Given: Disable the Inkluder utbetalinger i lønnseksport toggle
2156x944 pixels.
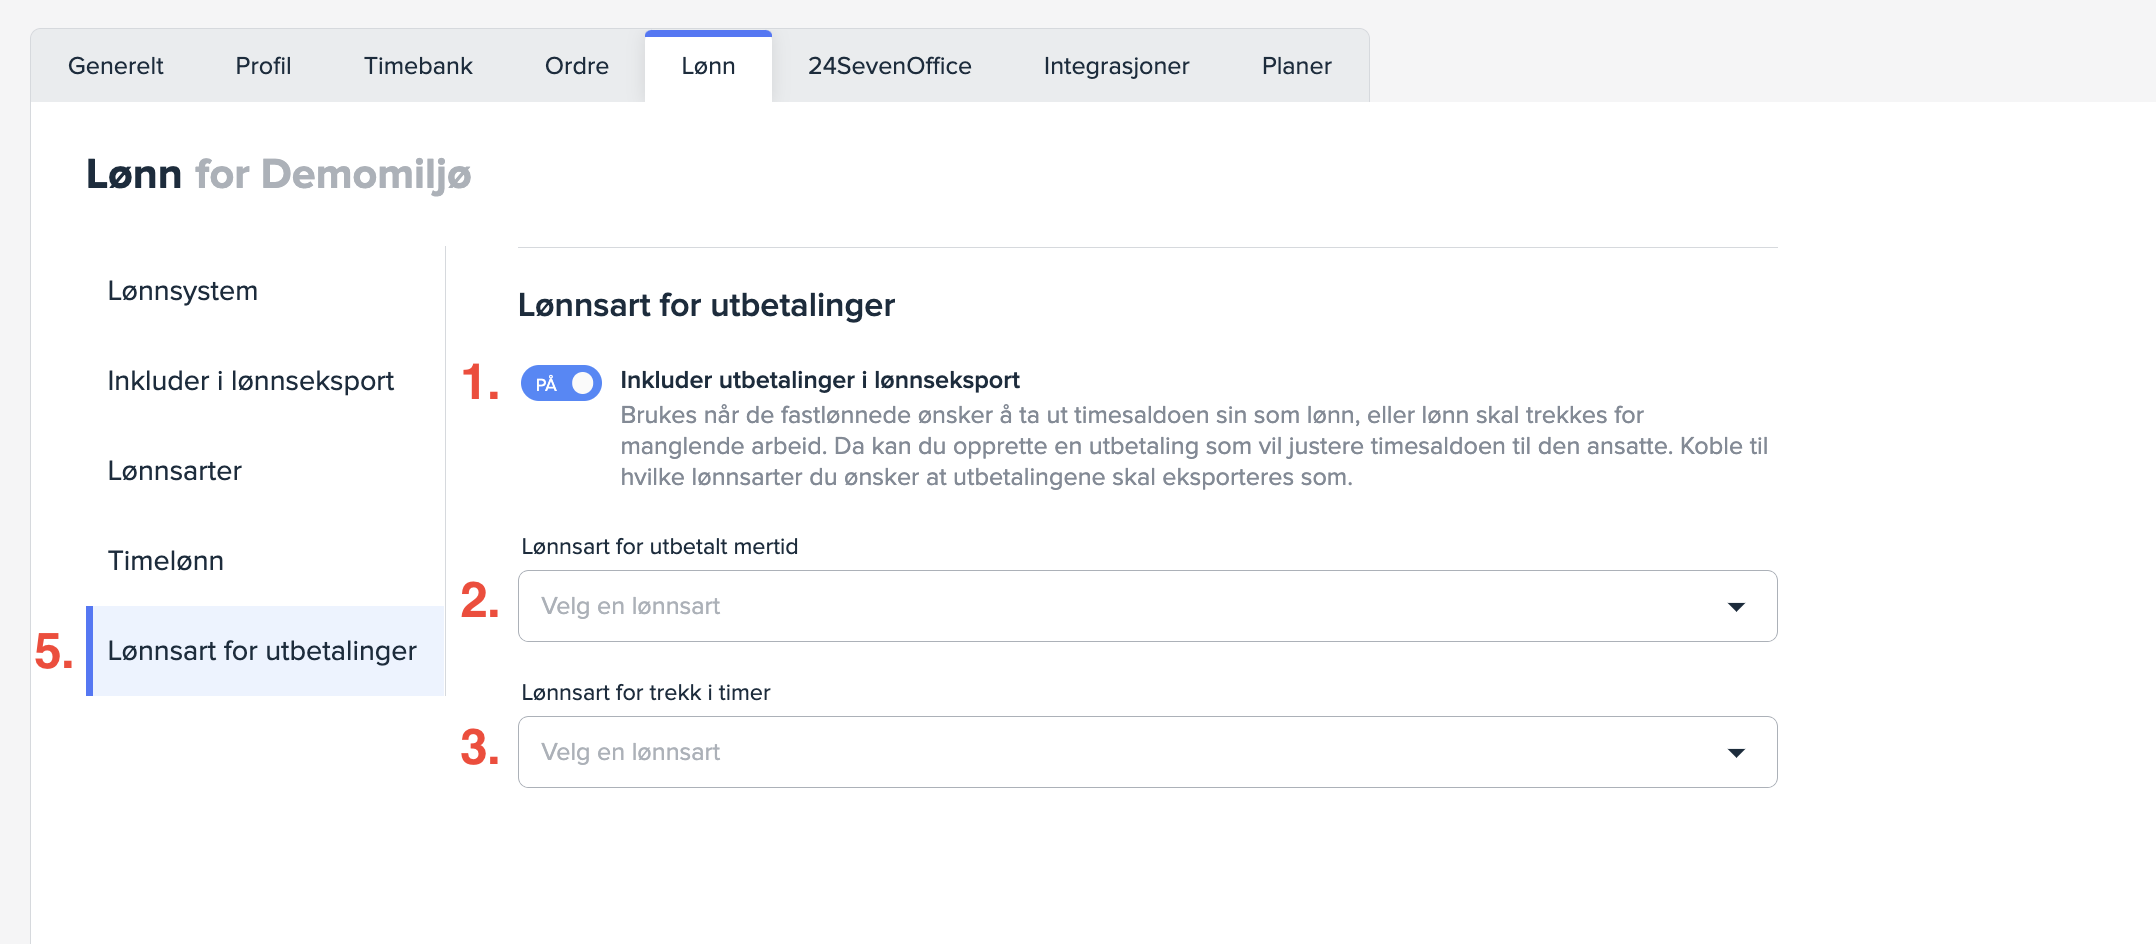Looking at the screenshot, I should click(561, 383).
